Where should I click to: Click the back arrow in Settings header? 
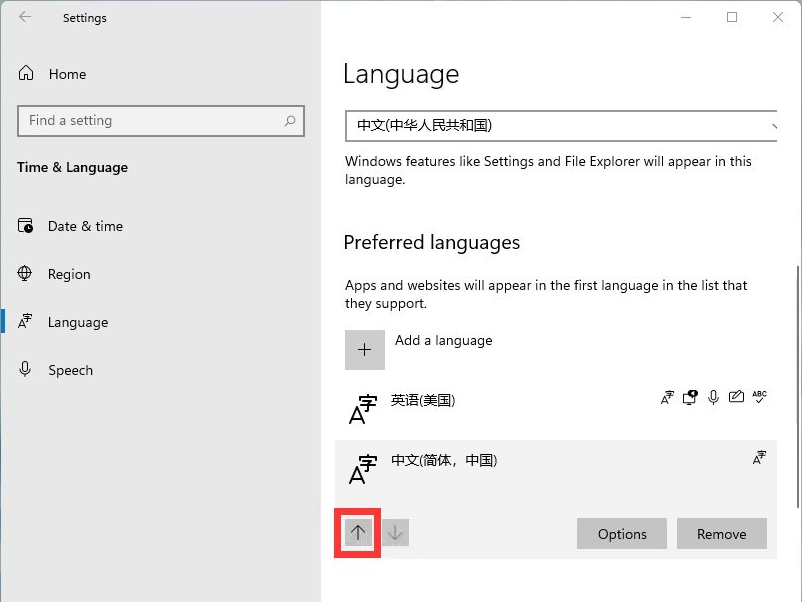tap(25, 17)
